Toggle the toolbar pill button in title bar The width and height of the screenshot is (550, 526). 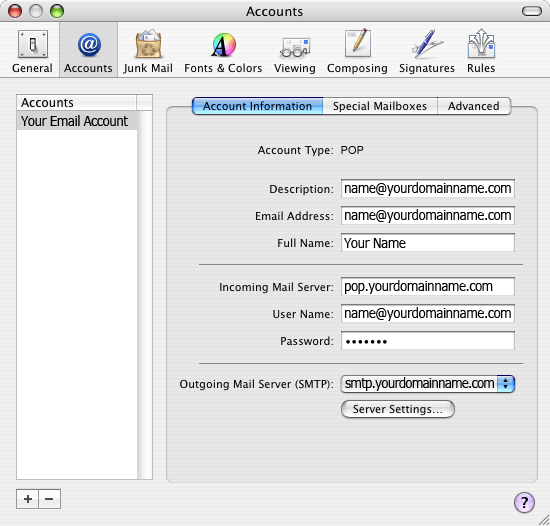click(x=532, y=11)
